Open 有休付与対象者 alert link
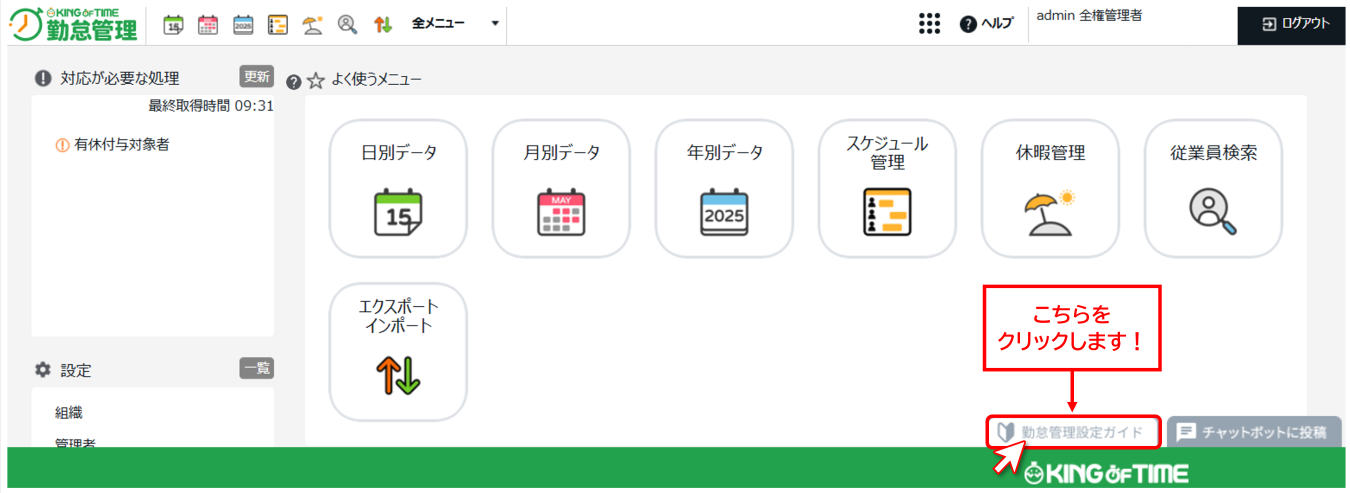This screenshot has width=1350, height=493. (121, 144)
